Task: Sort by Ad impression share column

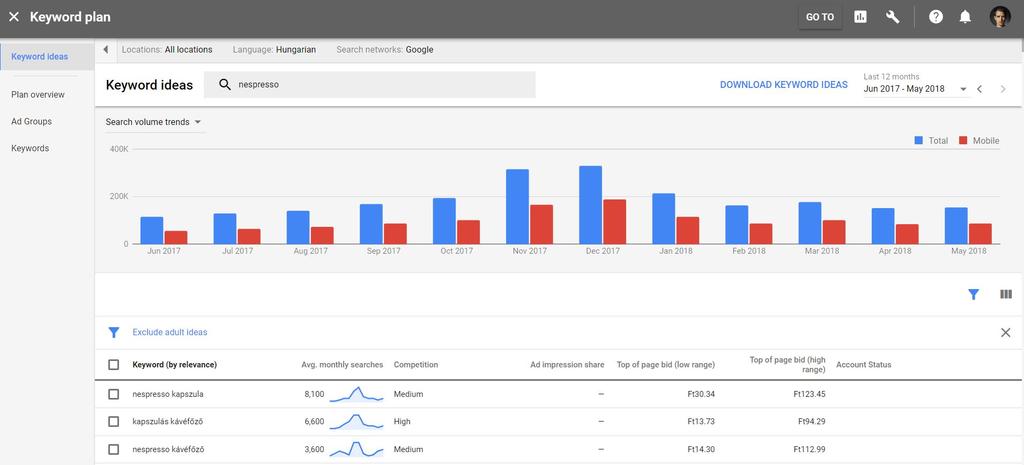Action: pyautogui.click(x=568, y=364)
